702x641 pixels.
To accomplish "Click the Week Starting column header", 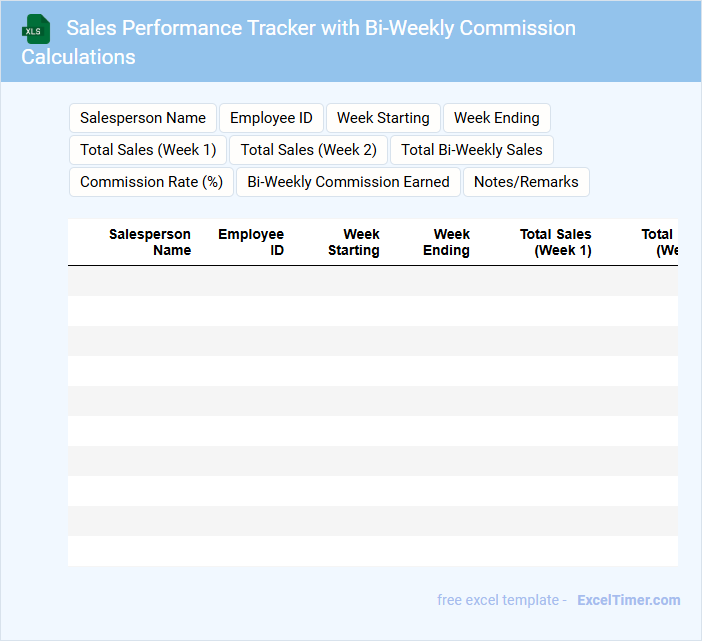I will [354, 242].
